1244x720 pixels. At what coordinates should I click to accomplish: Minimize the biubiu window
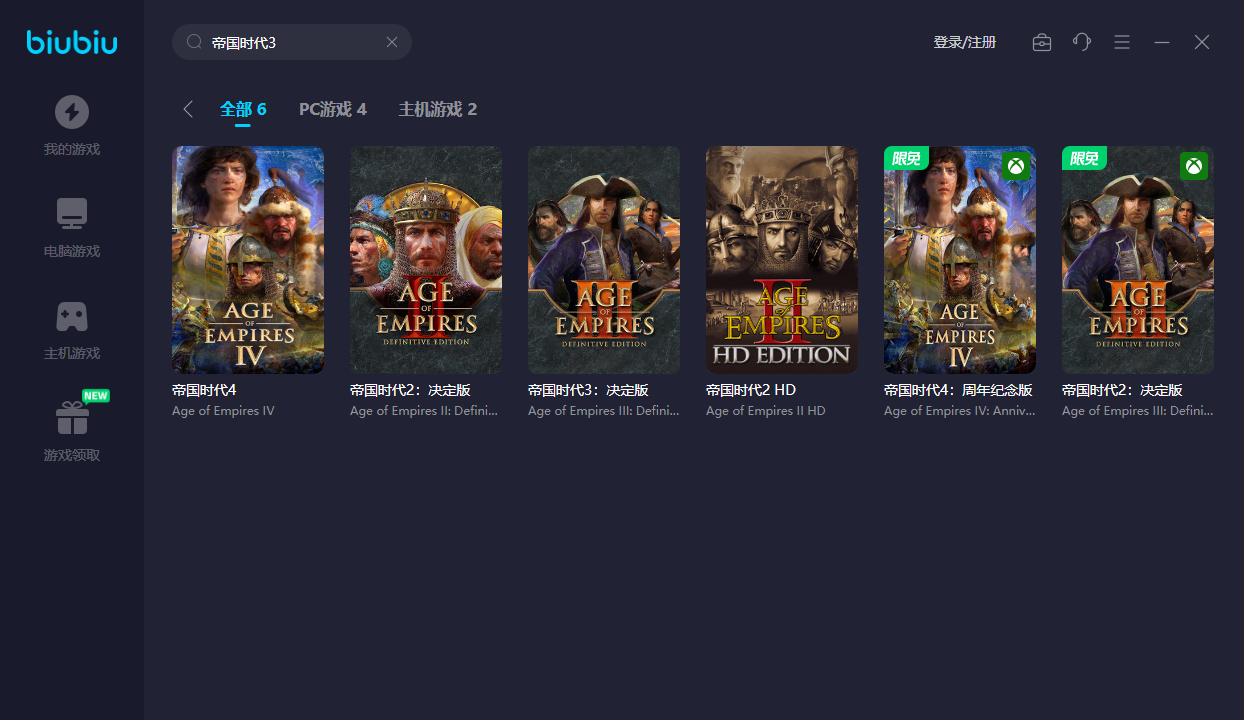[1162, 42]
